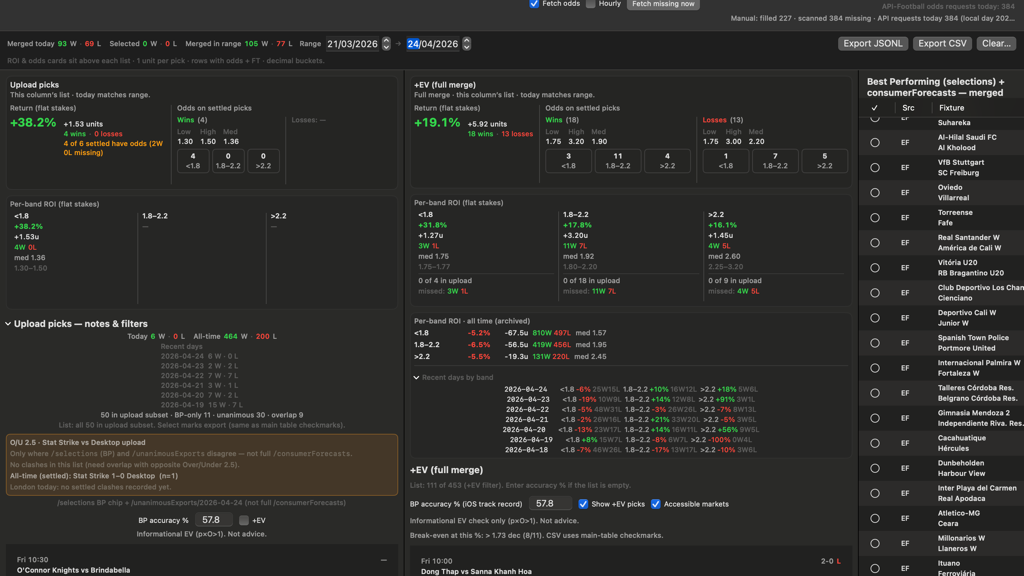Enable the Hourly checkbox
Image resolution: width=1024 pixels, height=576 pixels.
(591, 4)
